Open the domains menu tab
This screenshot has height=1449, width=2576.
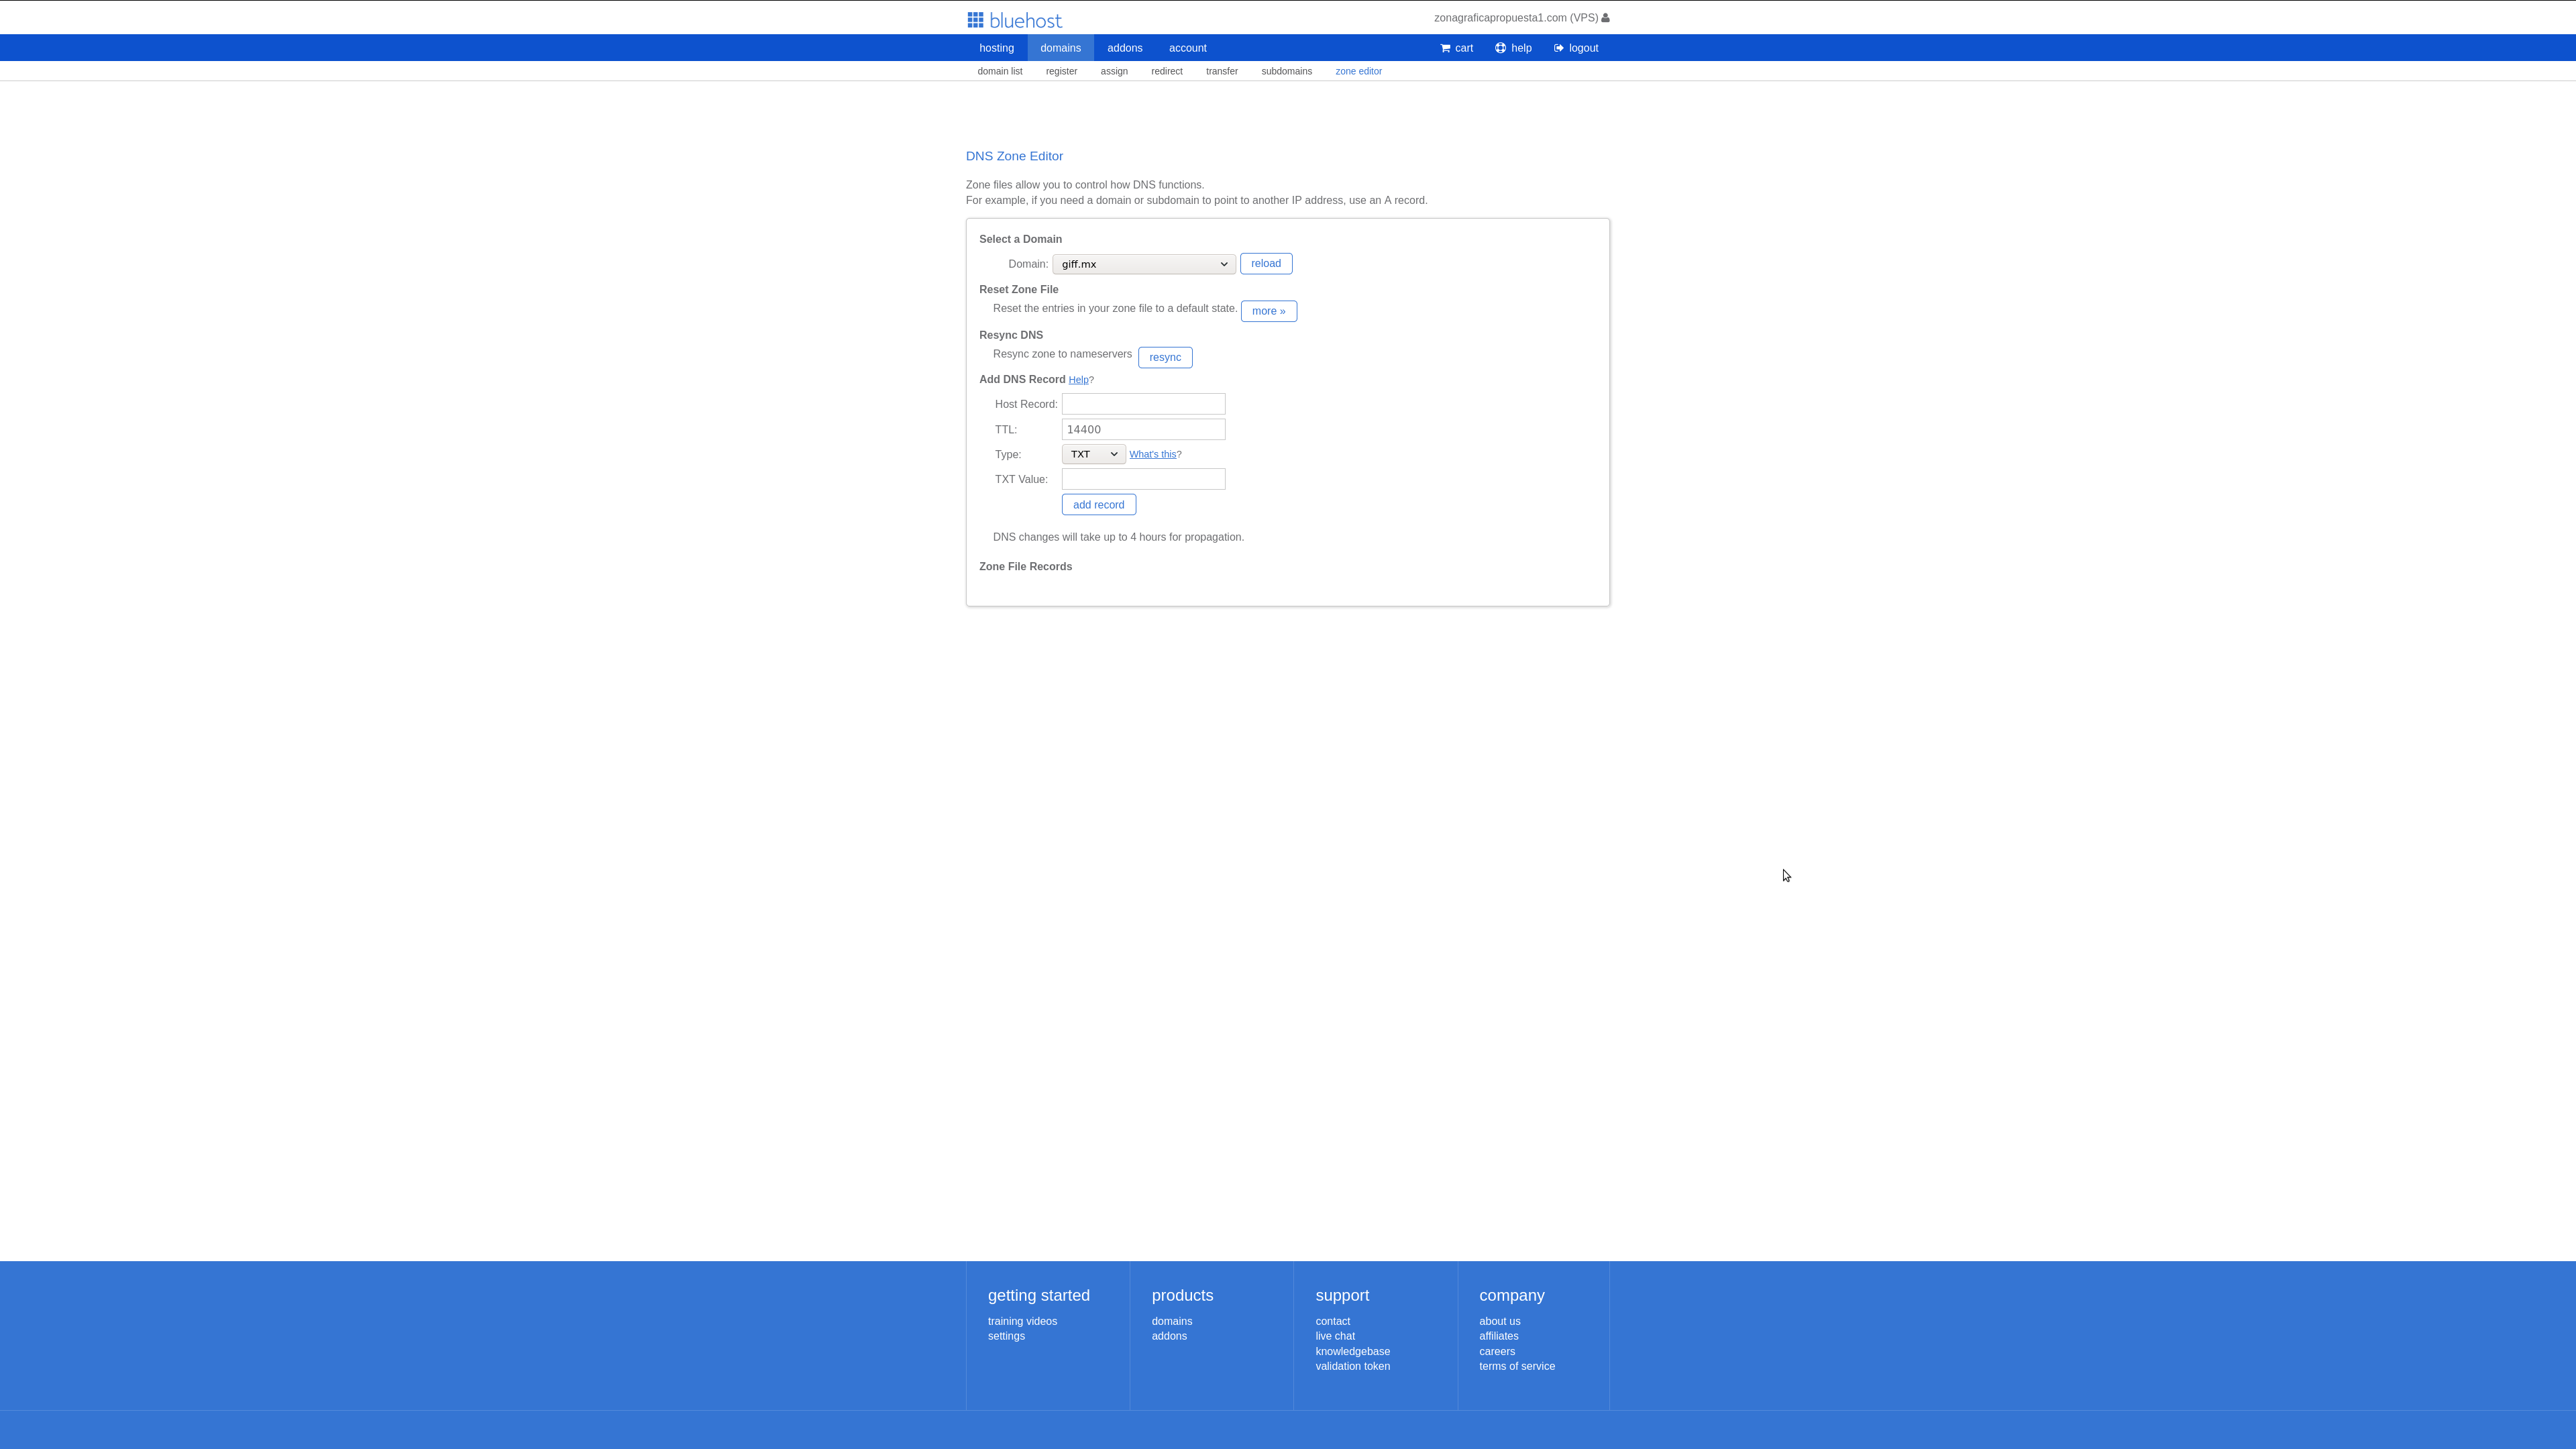click(1060, 48)
